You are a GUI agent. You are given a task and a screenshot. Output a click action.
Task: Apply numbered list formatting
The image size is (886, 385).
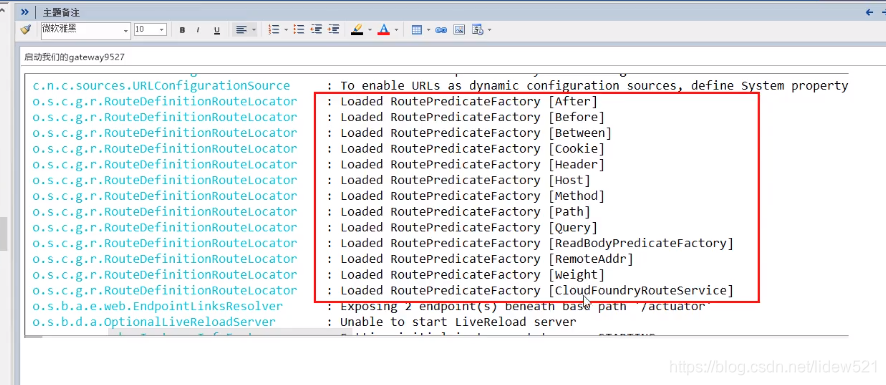[274, 30]
